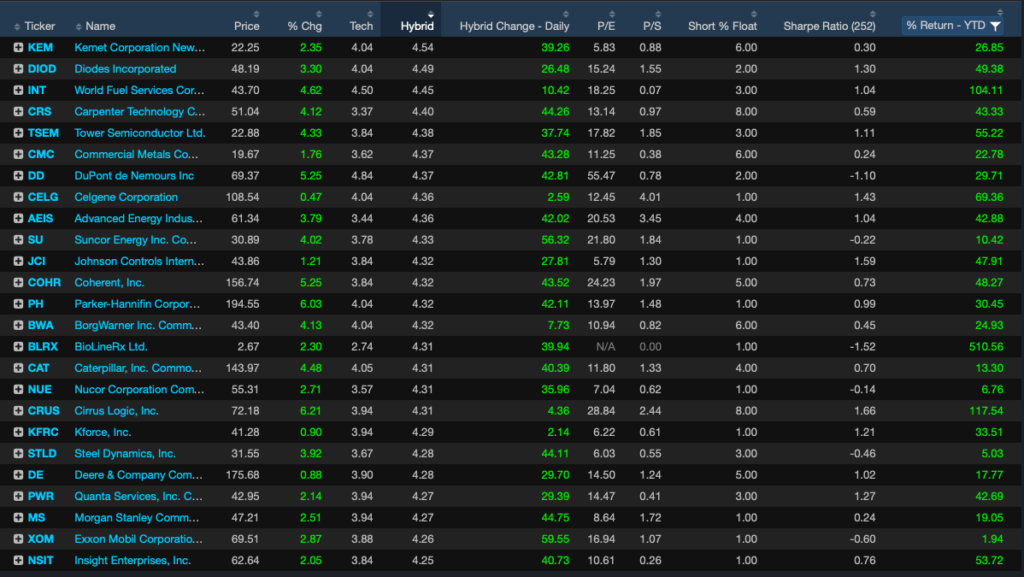Expand the CRS row plus icon
The height and width of the screenshot is (577, 1024).
pos(18,112)
